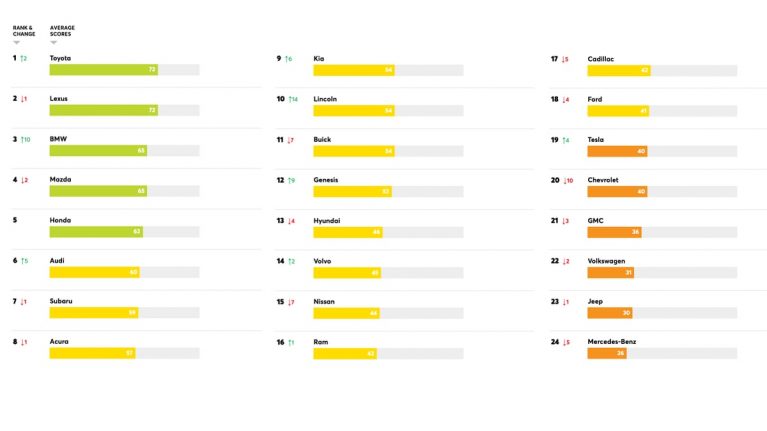Screen dimensions: 767x431
Task: Select the Subaru brand name
Action: click(61, 301)
